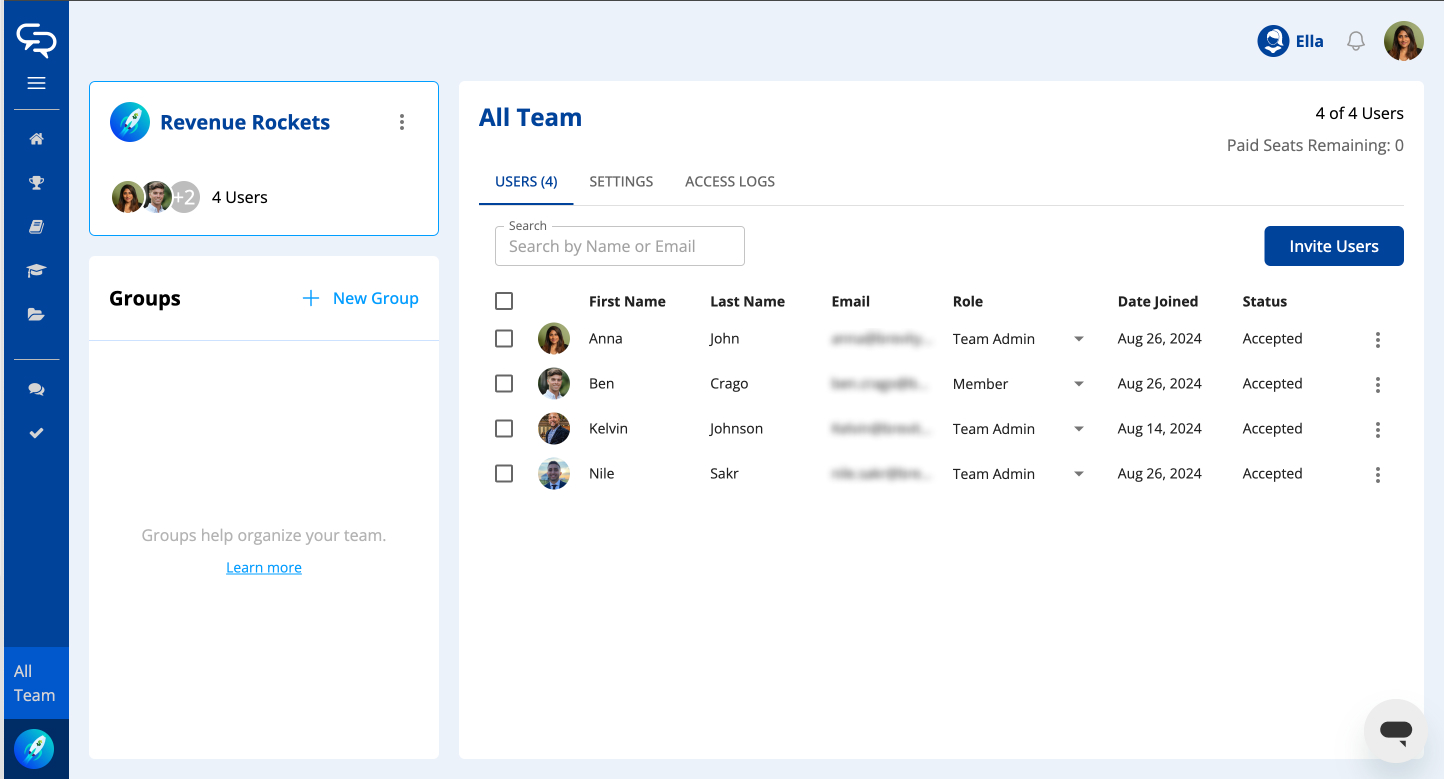This screenshot has height=779, width=1444.
Task: Open the folder icon in sidebar
Action: 36,315
